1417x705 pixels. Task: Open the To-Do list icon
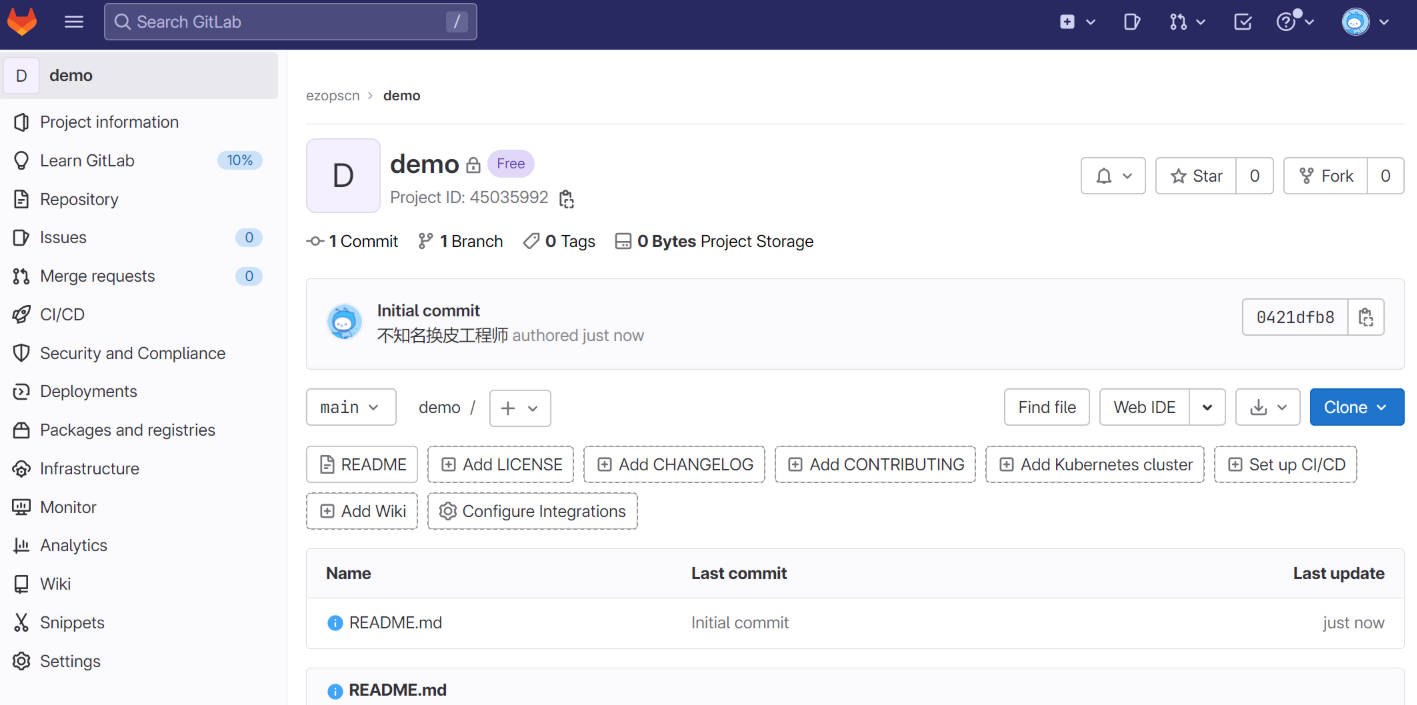tap(1243, 22)
